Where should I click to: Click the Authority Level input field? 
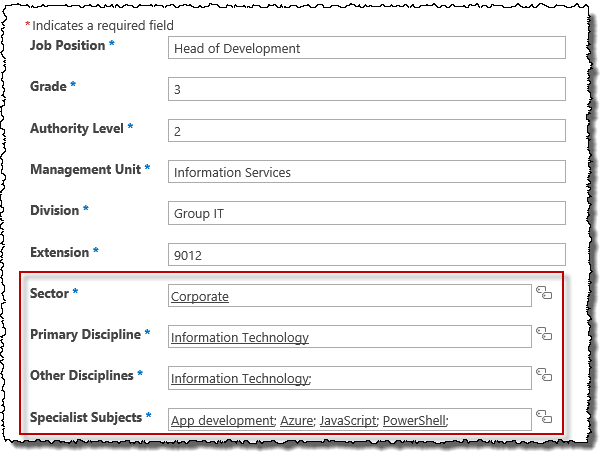[x=367, y=131]
